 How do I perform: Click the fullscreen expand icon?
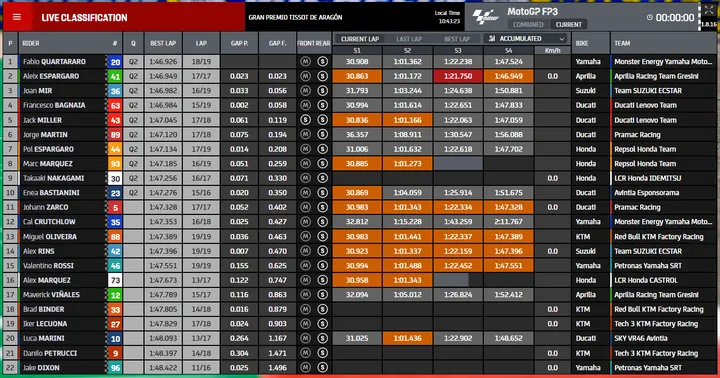point(709,10)
